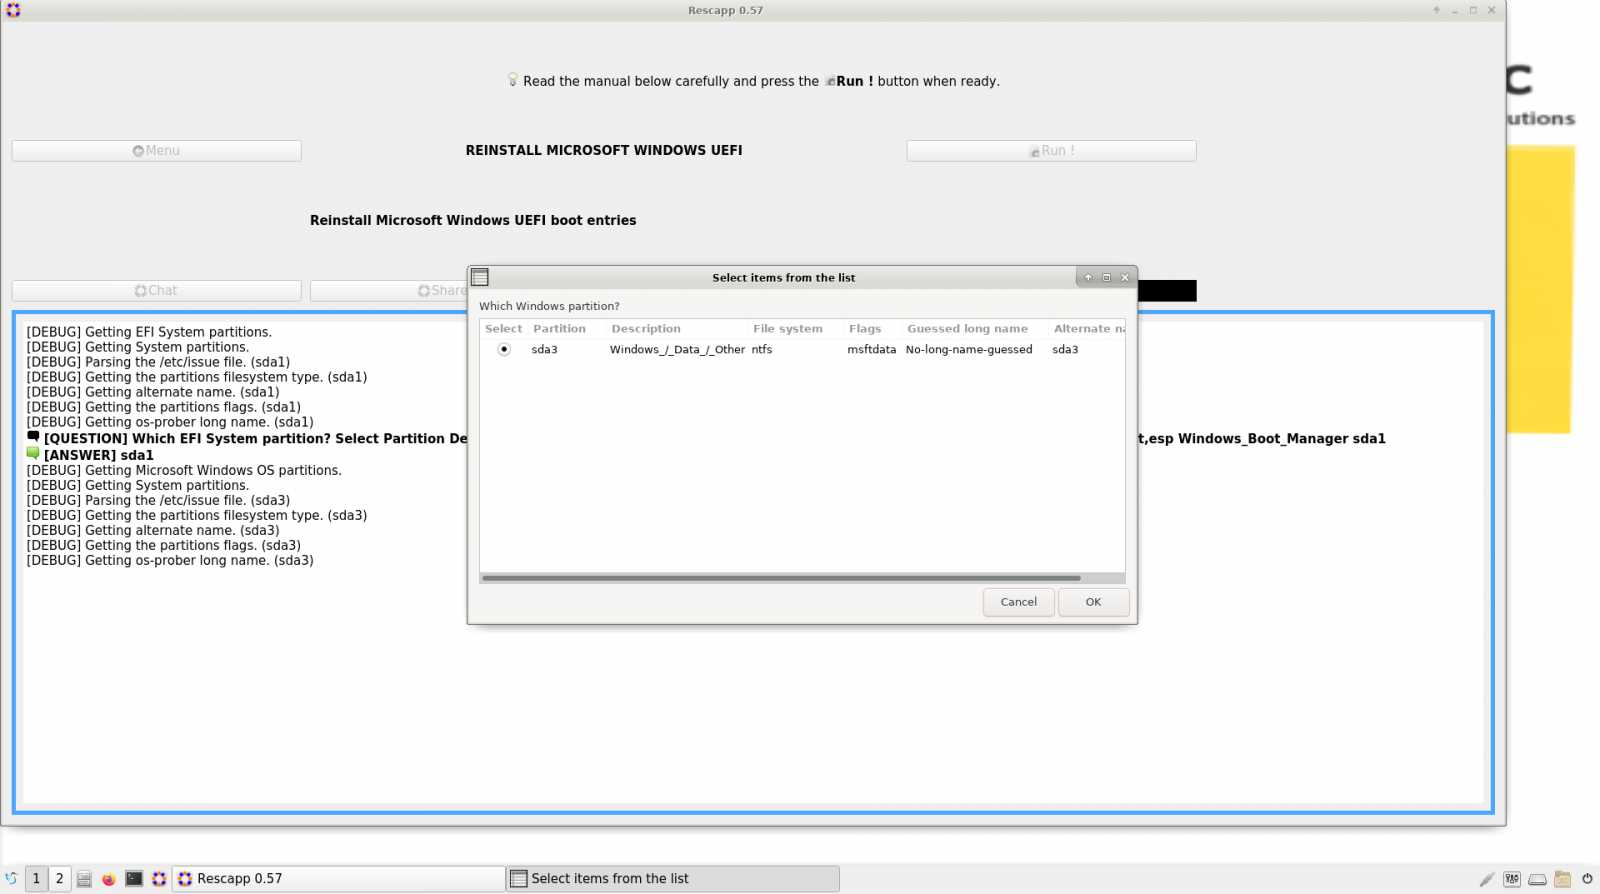Viewport: 1600px width, 894px height.
Task: Click the Run ! button in Rescapp
Action: tap(1051, 151)
